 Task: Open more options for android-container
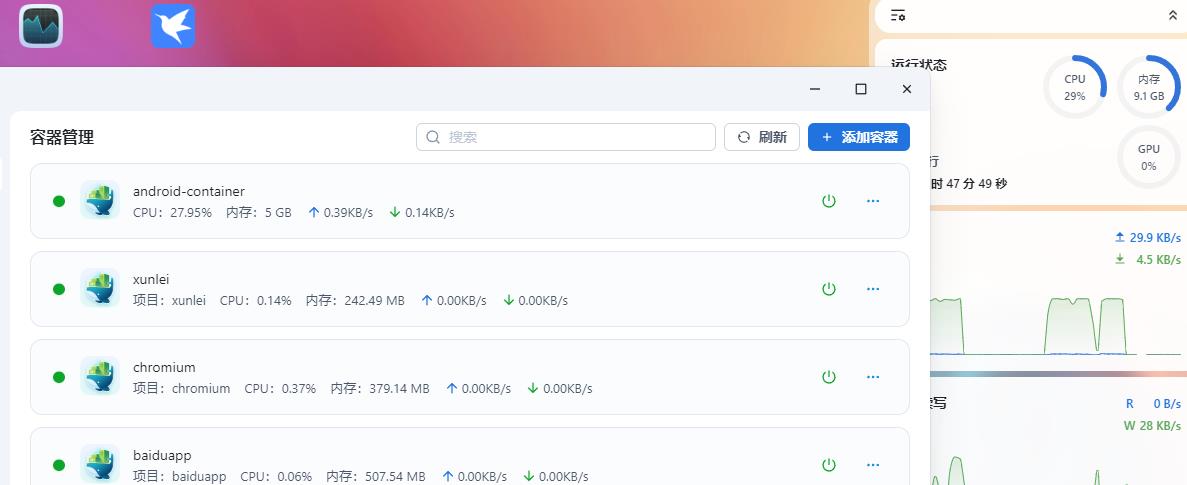(x=873, y=201)
